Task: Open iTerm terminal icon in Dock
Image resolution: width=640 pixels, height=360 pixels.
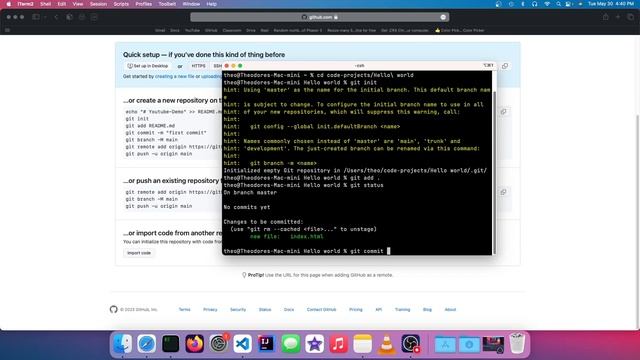Action: pos(171,344)
